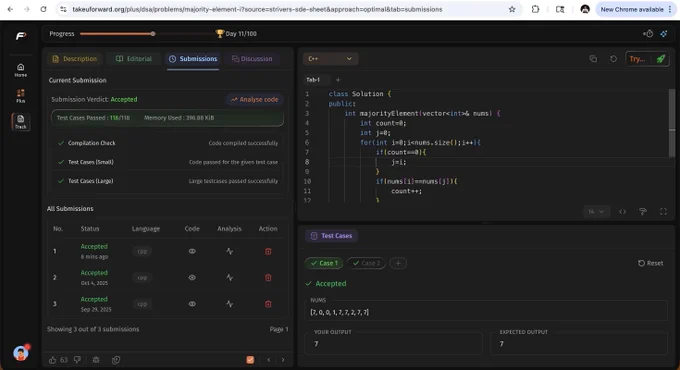Toggle the orange completion checkbox
This screenshot has width=680, height=370.
pos(250,360)
